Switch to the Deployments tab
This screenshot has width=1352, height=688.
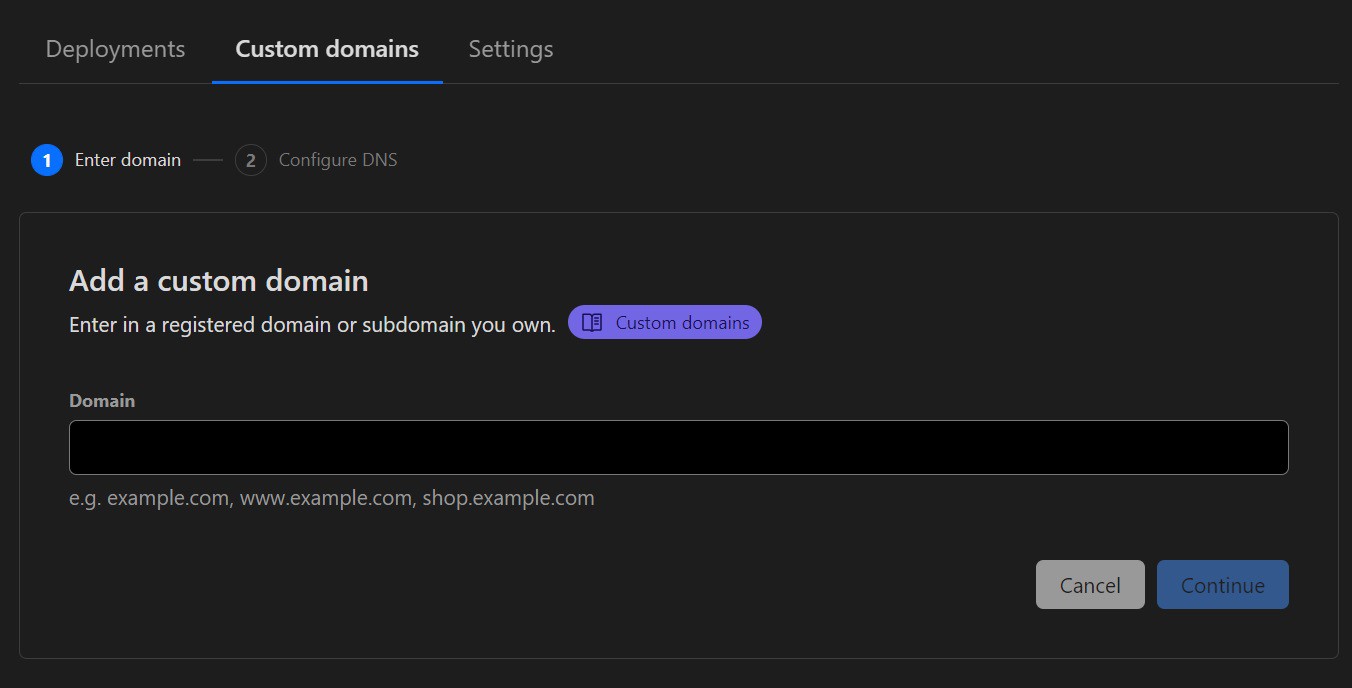[114, 48]
